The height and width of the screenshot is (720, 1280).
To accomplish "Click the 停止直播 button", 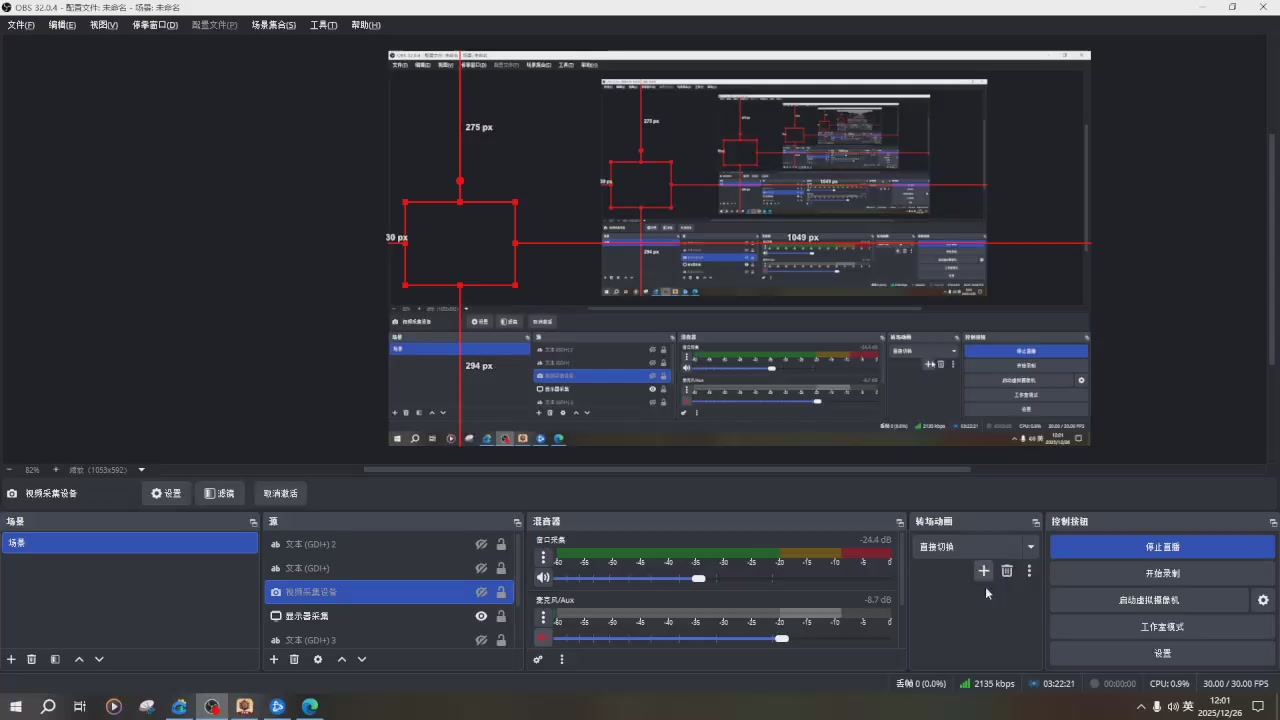I will click(1162, 547).
